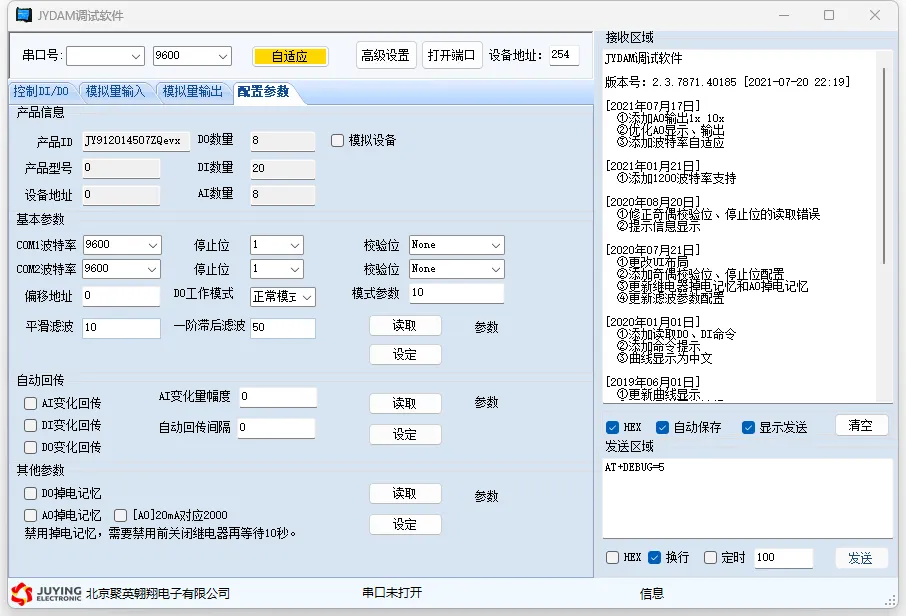The width and height of the screenshot is (906, 616).
Task: Click the 信息 status bar label
Action: coord(652,593)
